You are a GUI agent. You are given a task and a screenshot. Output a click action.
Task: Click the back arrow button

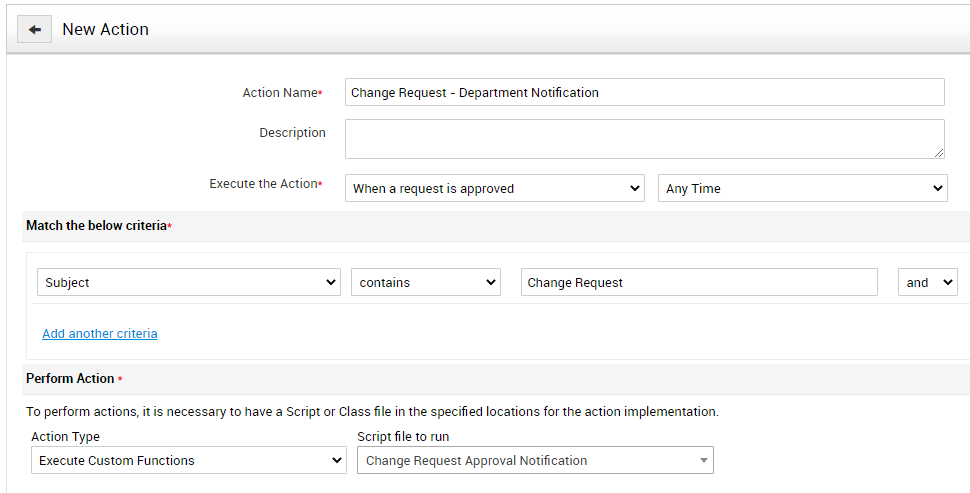(34, 29)
